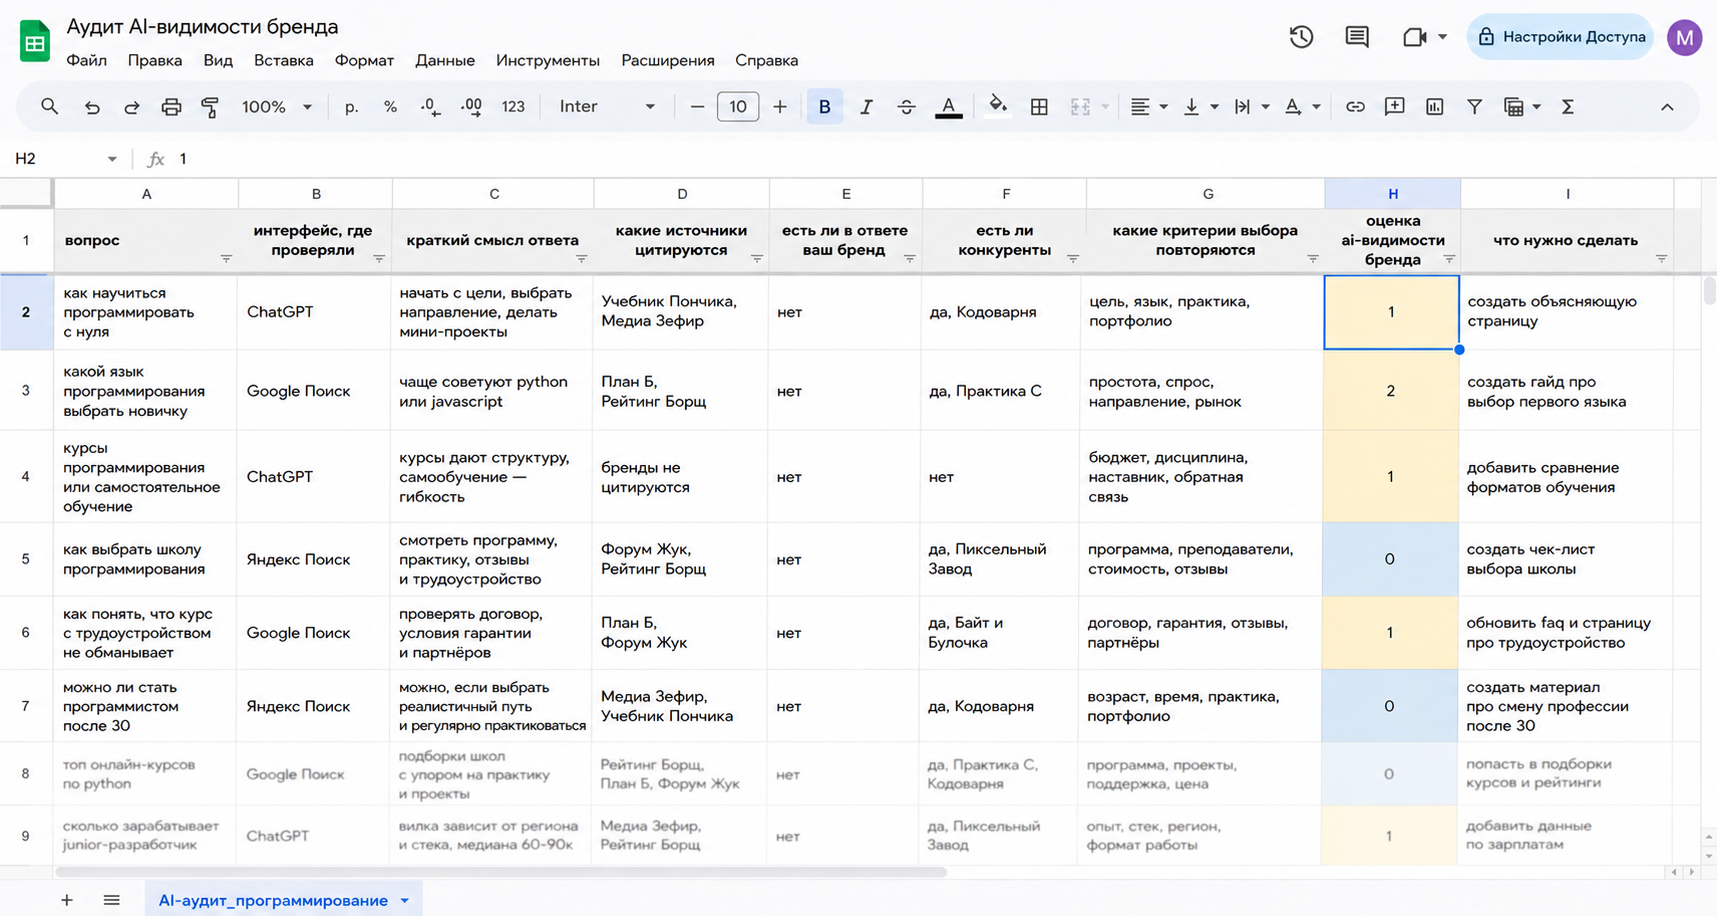Image resolution: width=1717 pixels, height=916 pixels.
Task: Open the Файл menu
Action: 86,60
